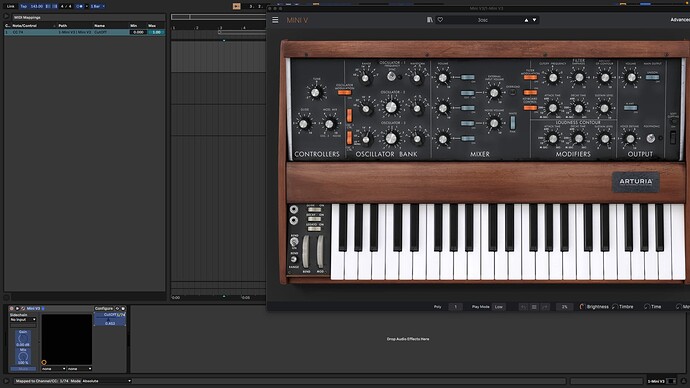Click the filter cutoff frequency knob
This screenshot has height=388, width=690.
[x=553, y=78]
